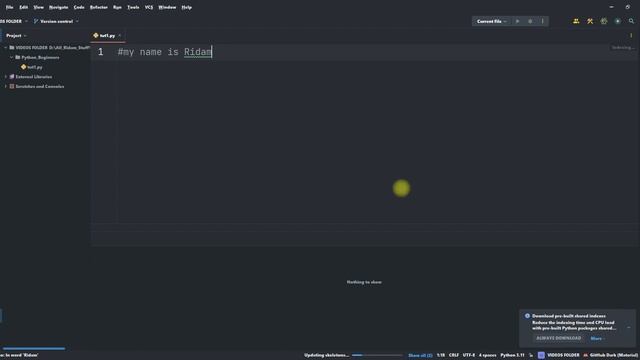This screenshot has width=640, height=360.
Task: Open the Current File run configuration dropdown
Action: [492, 21]
